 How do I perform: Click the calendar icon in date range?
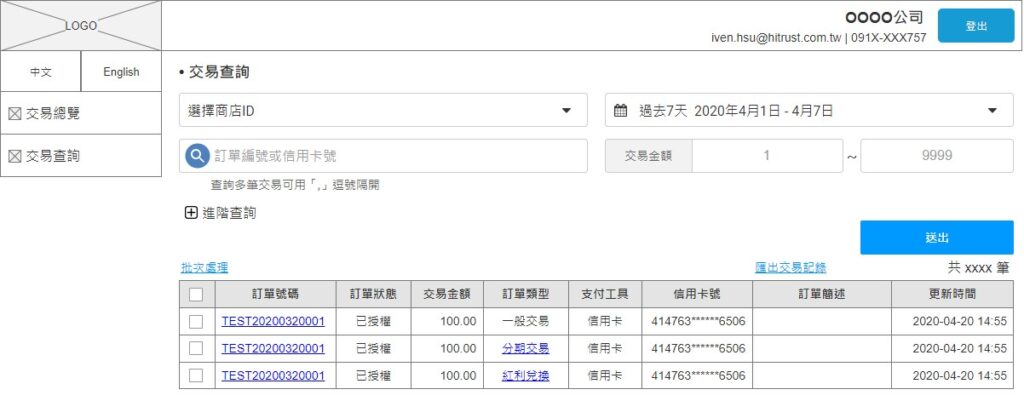pos(620,111)
